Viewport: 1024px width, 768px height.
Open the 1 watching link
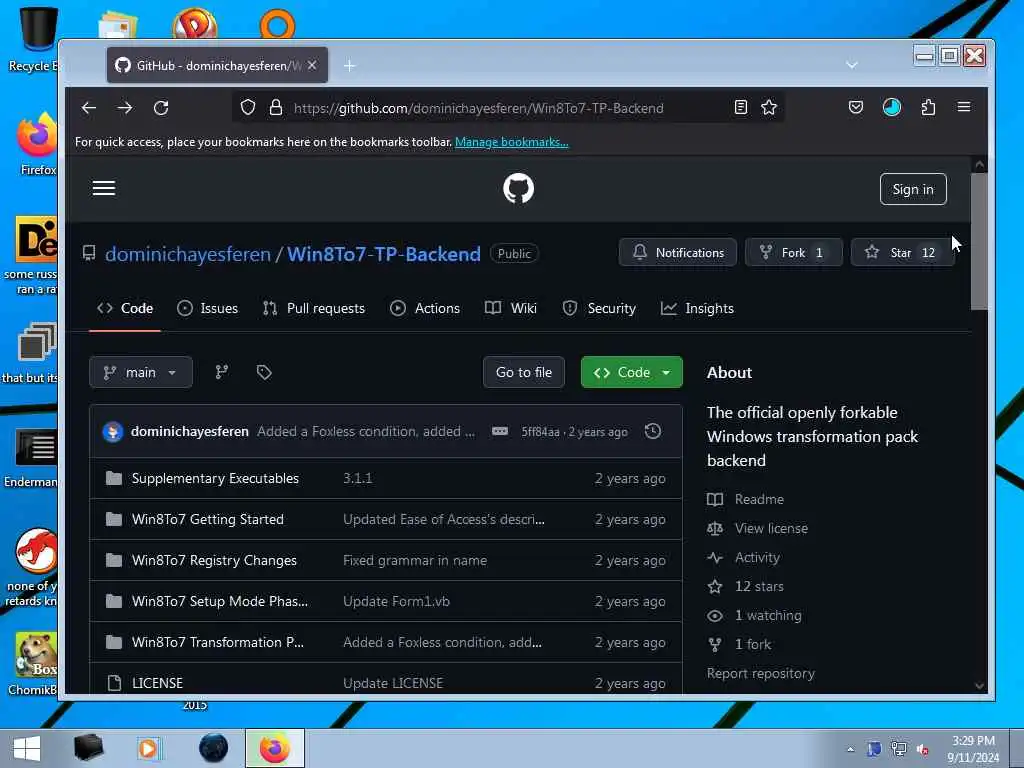(768, 615)
